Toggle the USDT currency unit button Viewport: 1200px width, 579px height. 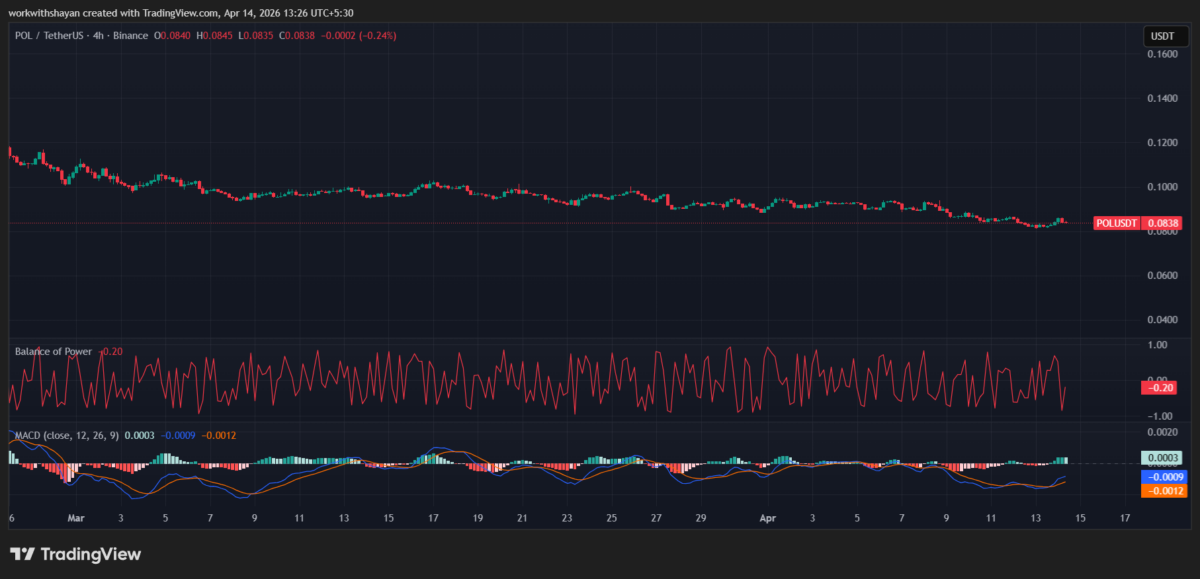(1166, 35)
